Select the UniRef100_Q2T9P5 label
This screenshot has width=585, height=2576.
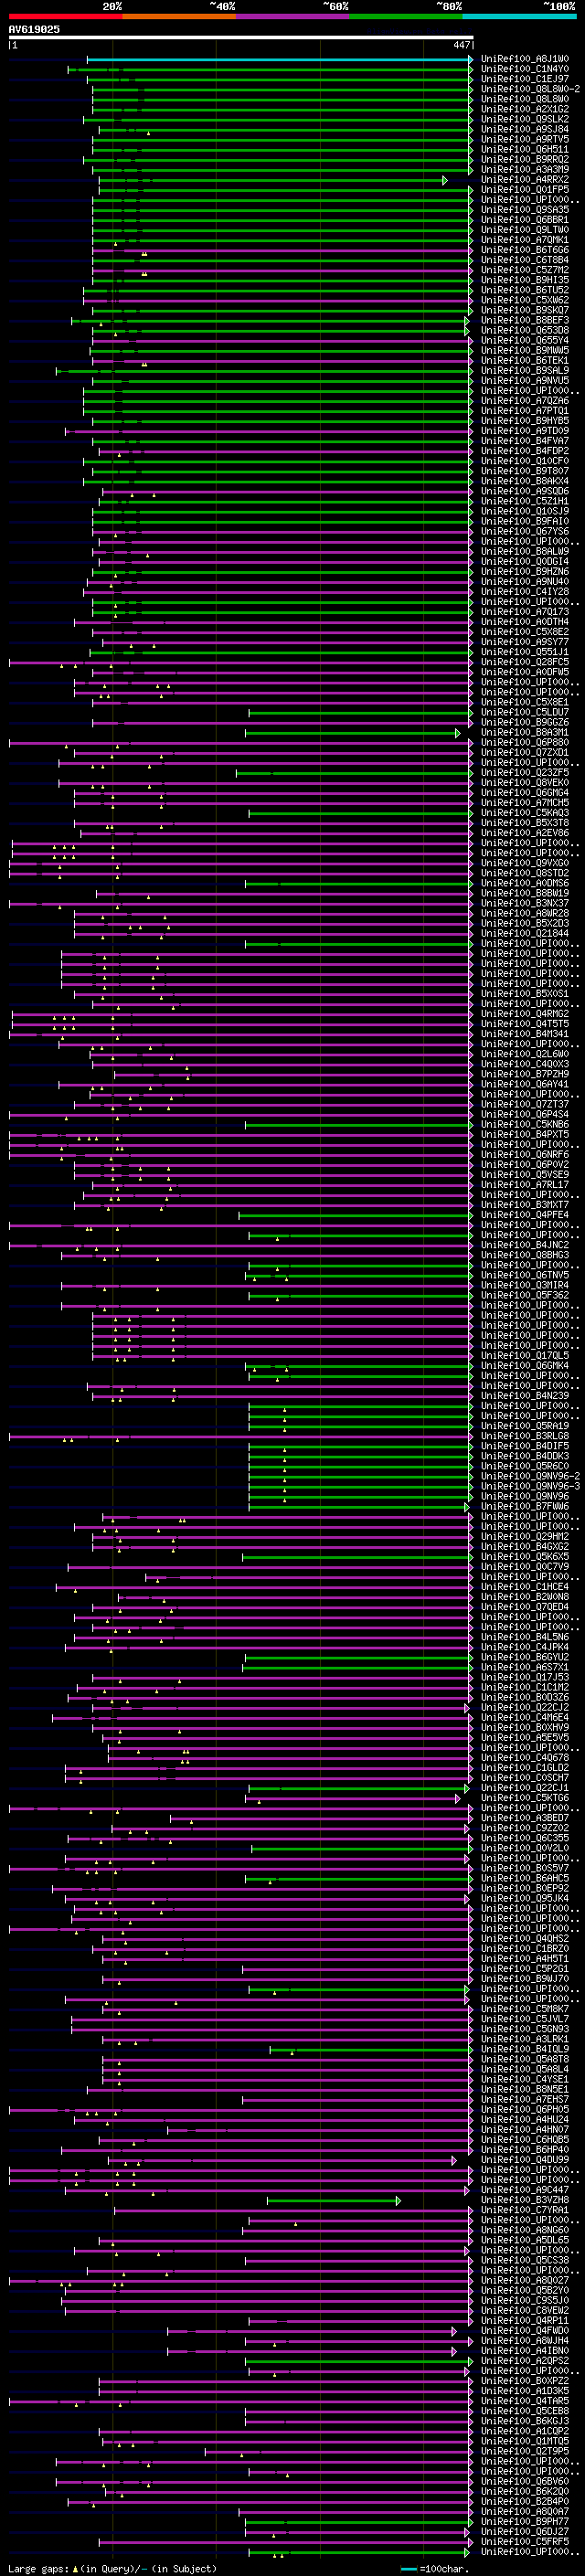point(524,2451)
